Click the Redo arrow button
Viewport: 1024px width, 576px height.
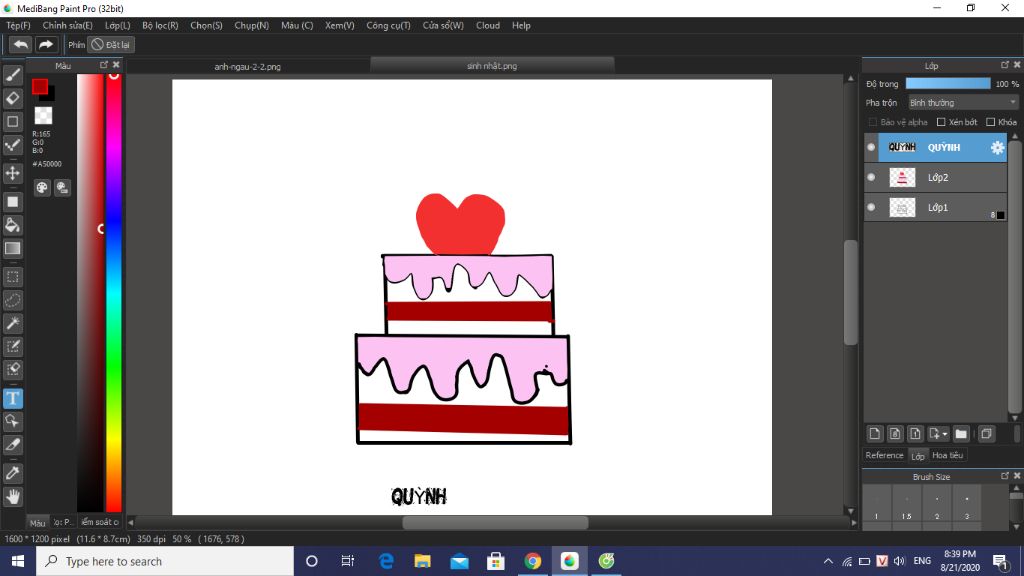pyautogui.click(x=46, y=44)
